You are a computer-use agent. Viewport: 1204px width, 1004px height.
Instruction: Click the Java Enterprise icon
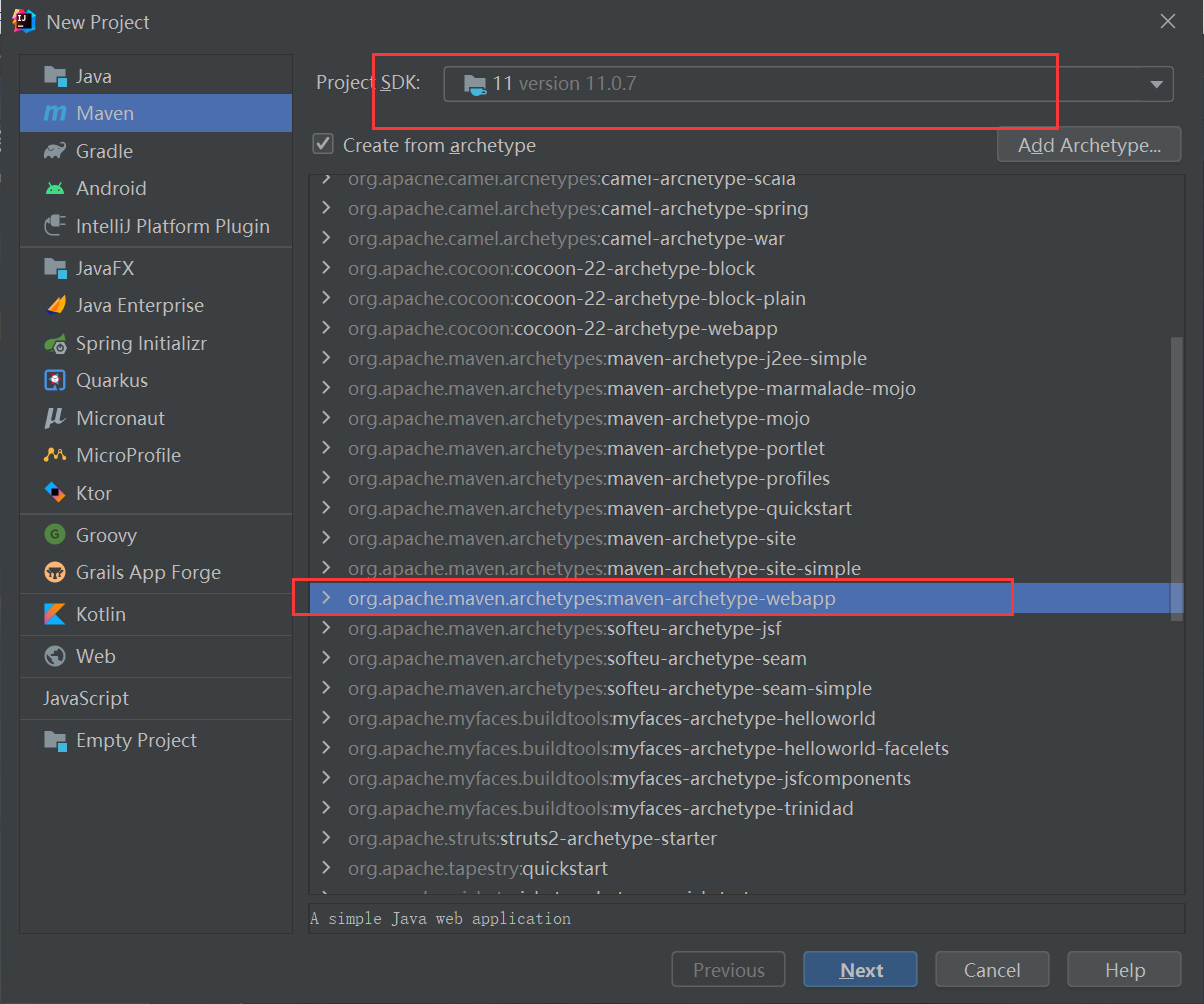click(55, 305)
